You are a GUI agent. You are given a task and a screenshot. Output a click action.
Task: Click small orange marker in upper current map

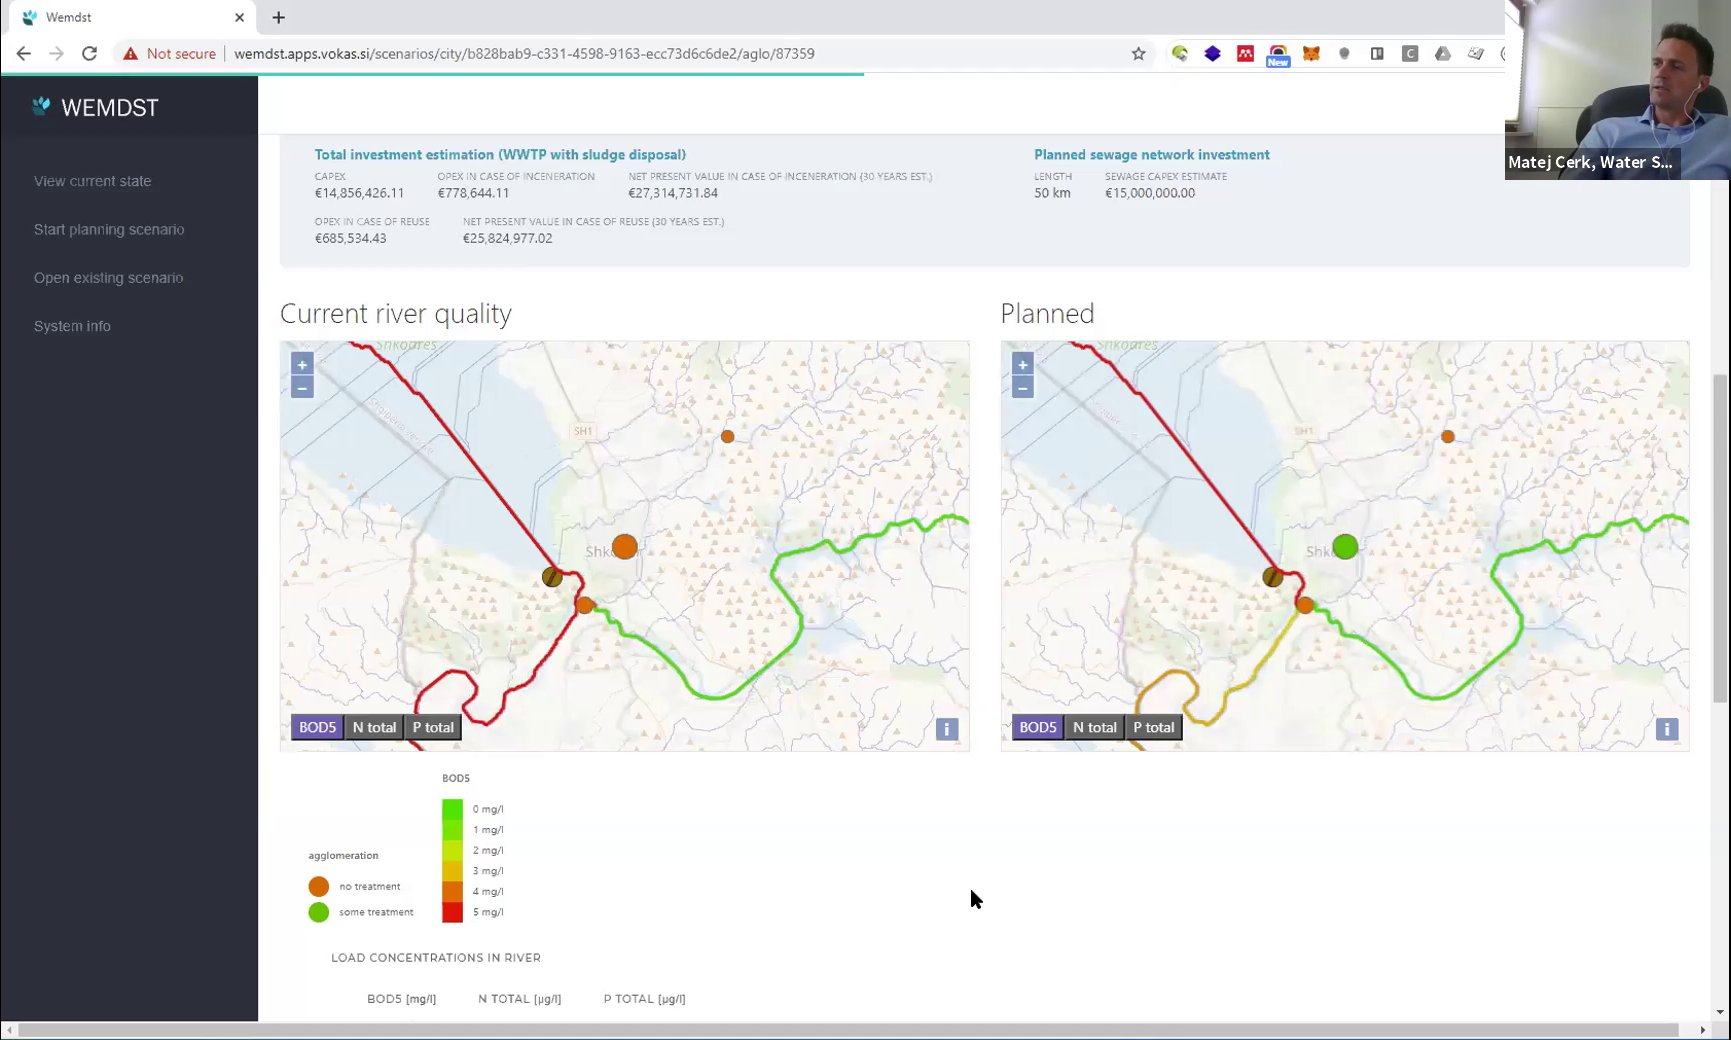click(x=727, y=436)
